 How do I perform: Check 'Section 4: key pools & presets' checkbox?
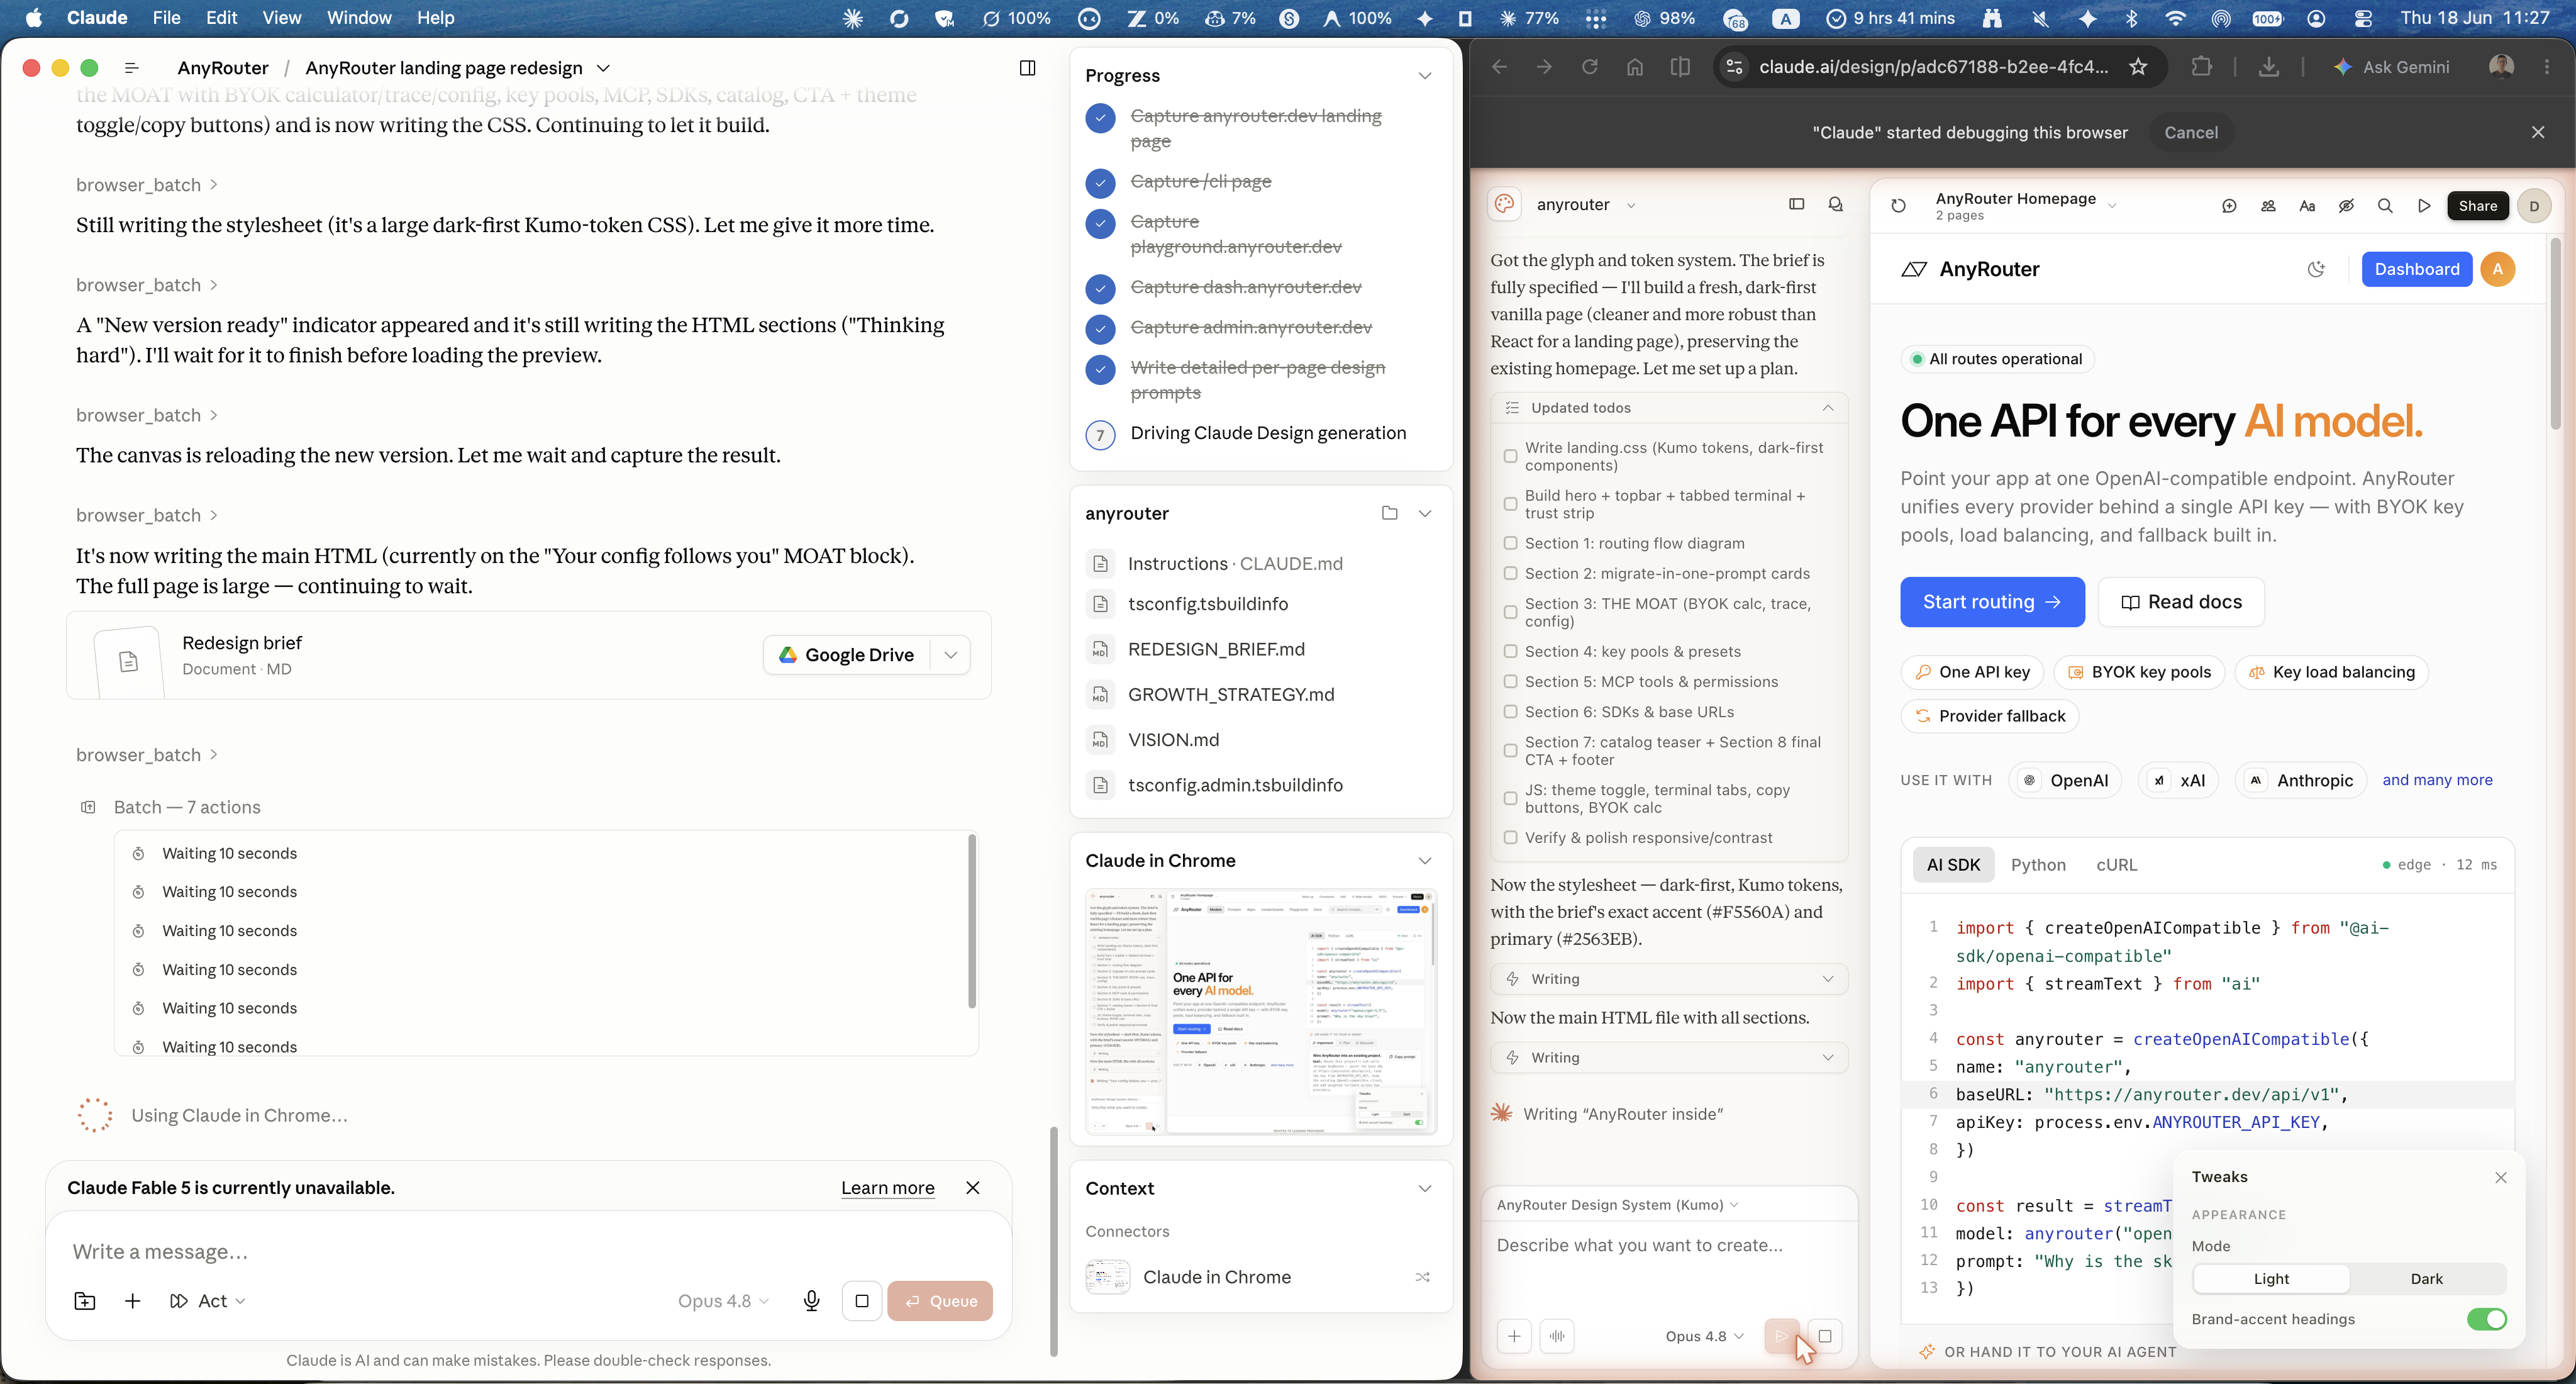[x=1510, y=651]
